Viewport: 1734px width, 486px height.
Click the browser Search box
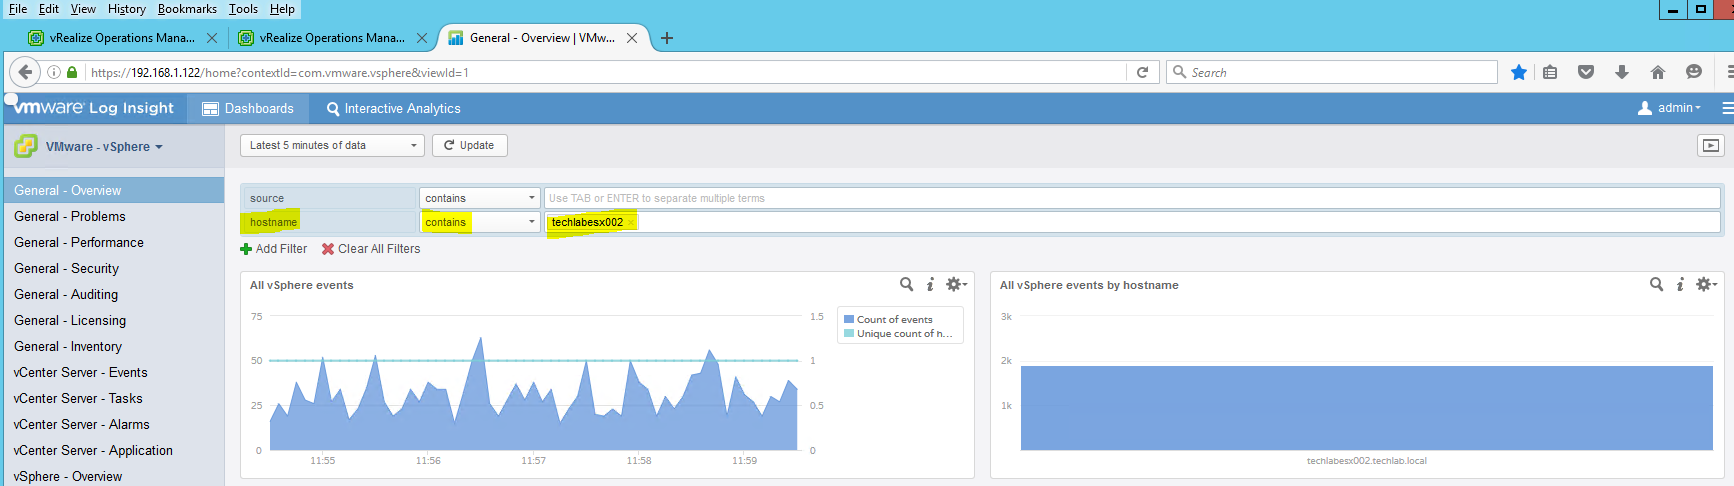(x=1332, y=72)
